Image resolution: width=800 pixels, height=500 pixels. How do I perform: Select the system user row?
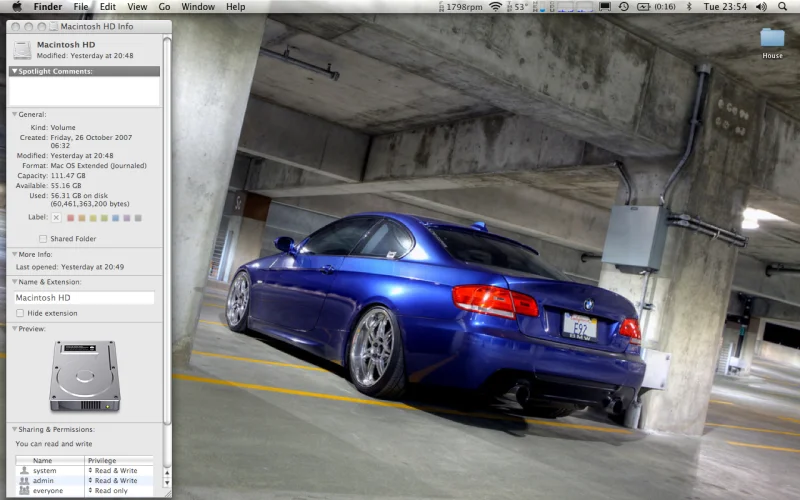click(x=84, y=470)
